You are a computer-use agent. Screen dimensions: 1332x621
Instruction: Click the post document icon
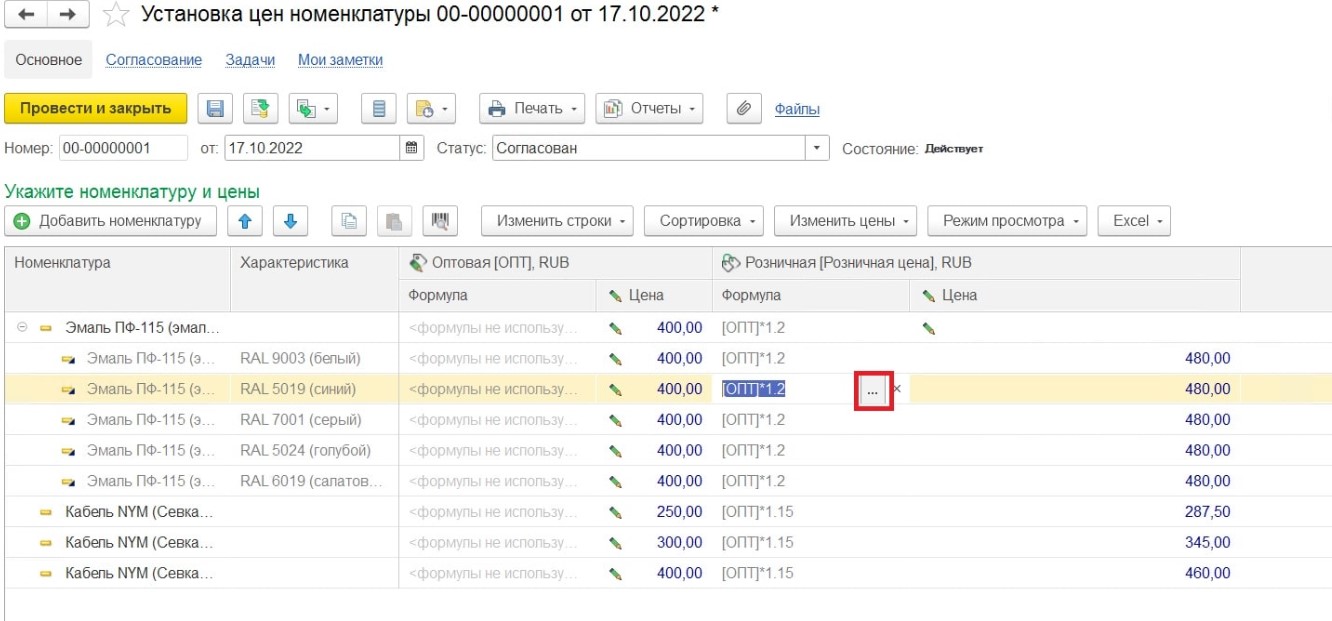[262, 109]
